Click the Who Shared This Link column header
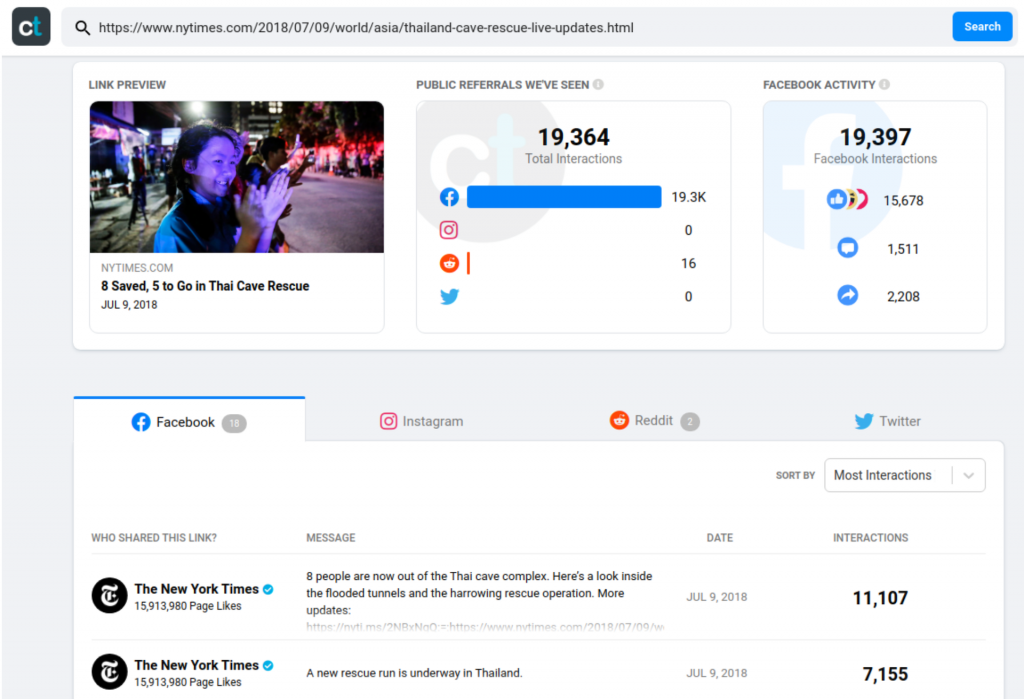1024x699 pixels. [154, 538]
